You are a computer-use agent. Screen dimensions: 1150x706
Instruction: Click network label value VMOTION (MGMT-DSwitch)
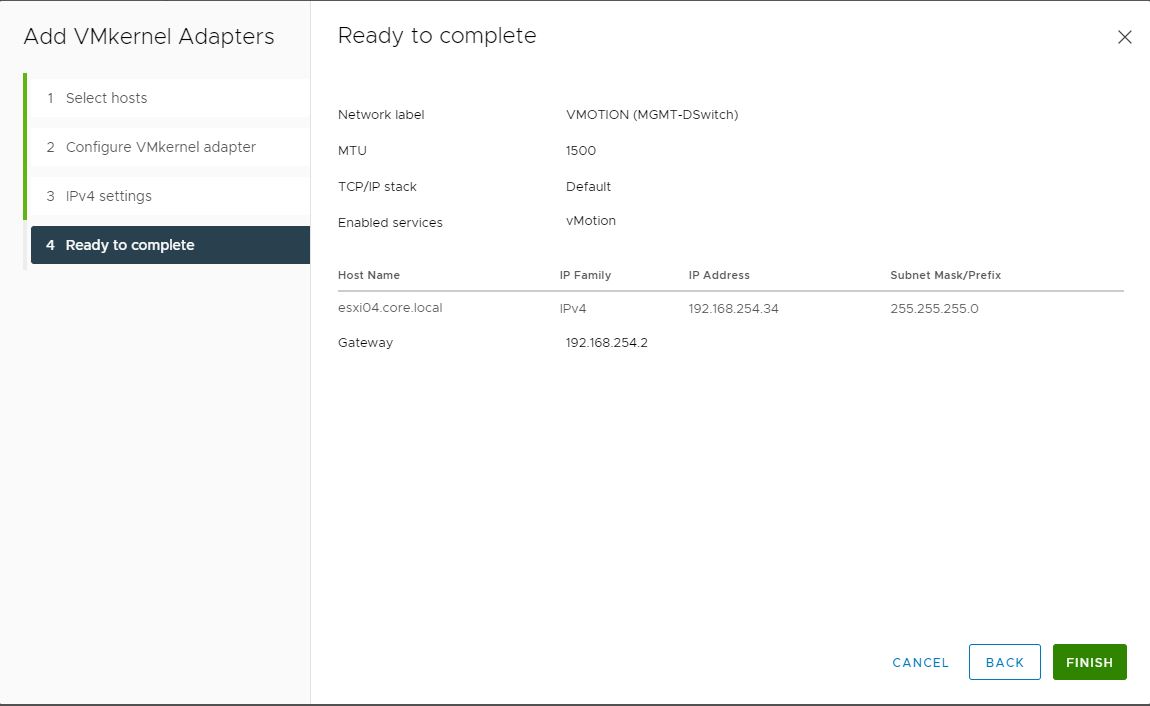click(652, 114)
